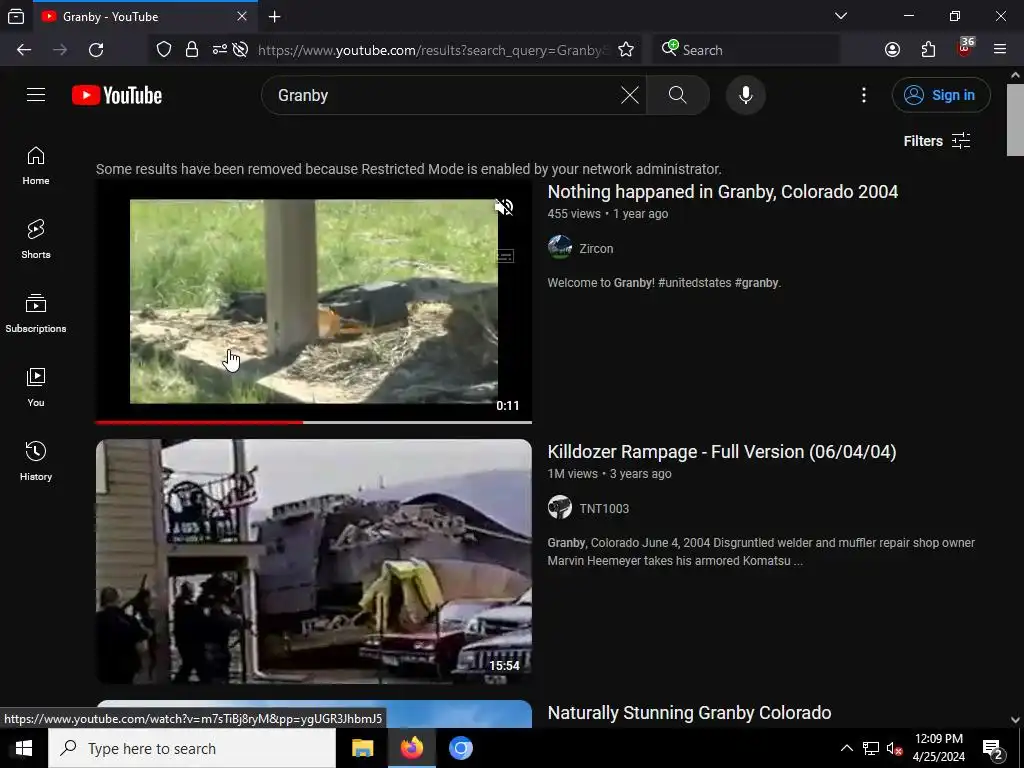This screenshot has width=1024, height=768.
Task: Open the You section in sidebar
Action: point(36,387)
